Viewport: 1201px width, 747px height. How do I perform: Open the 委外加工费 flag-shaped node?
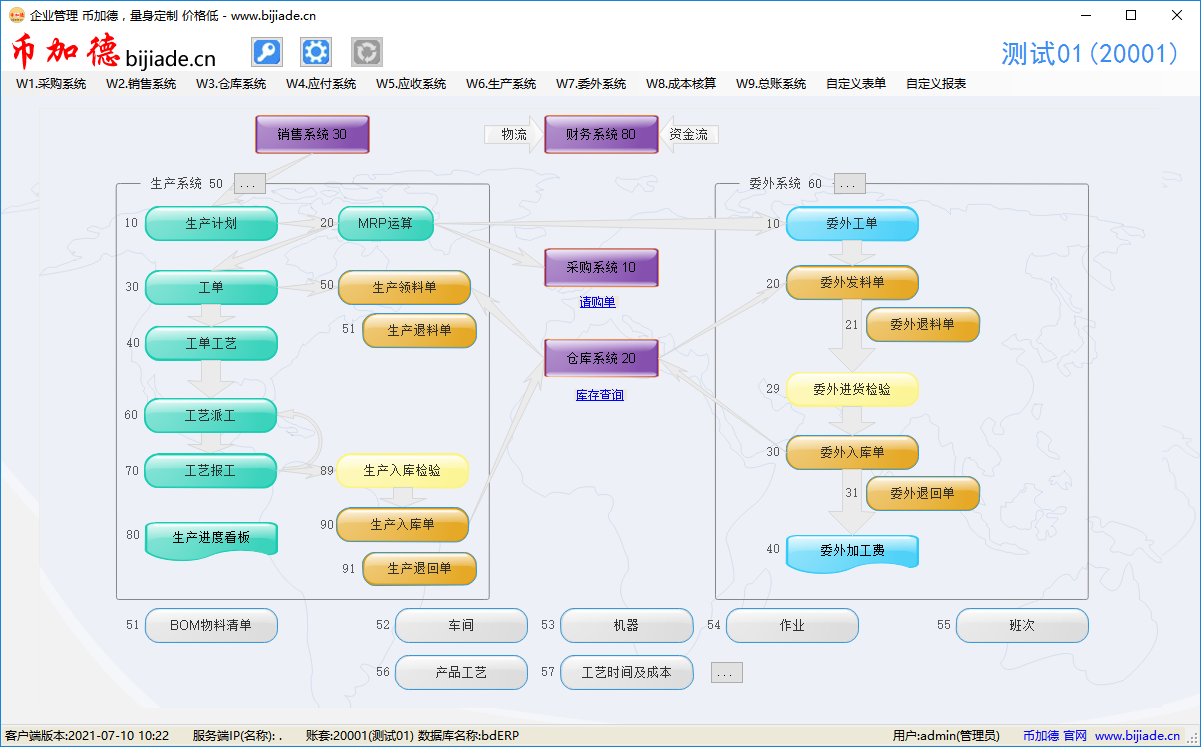click(x=852, y=551)
